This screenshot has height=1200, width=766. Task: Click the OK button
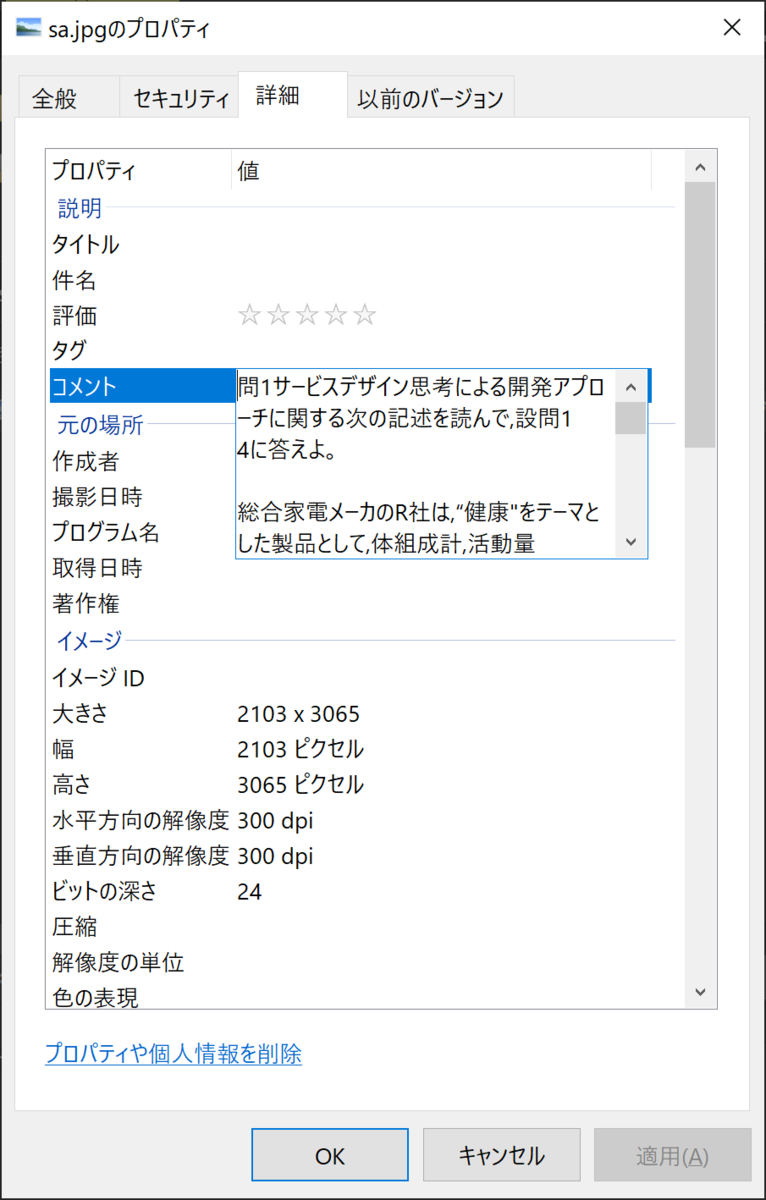(x=330, y=1156)
